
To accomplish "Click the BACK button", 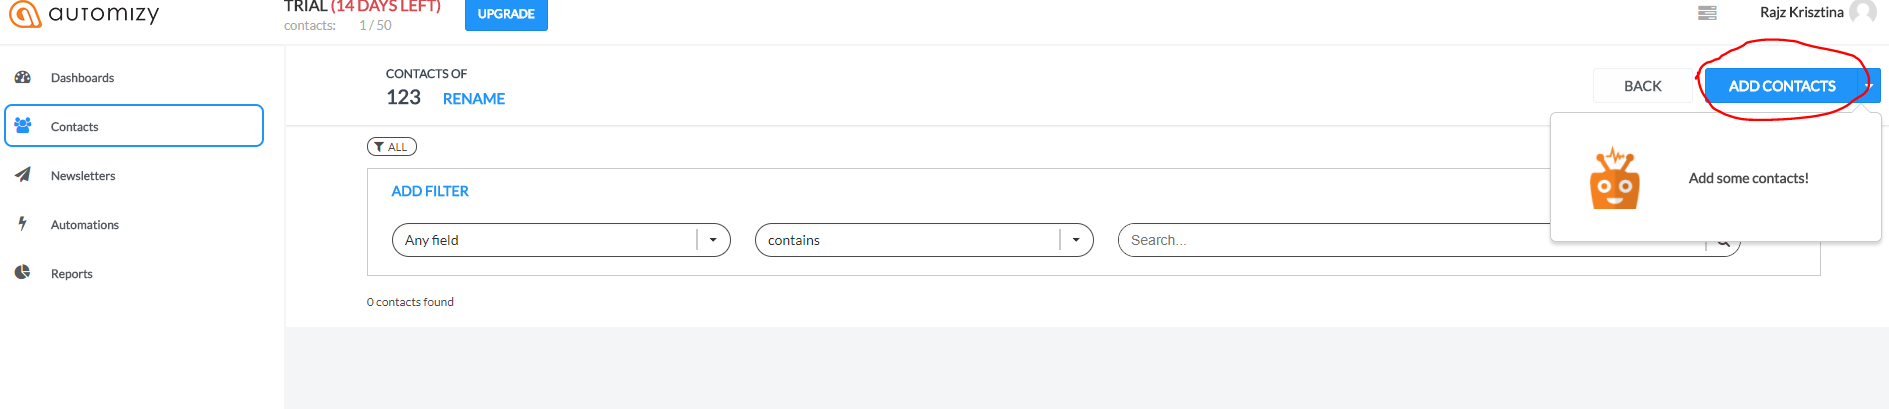I will (x=1642, y=86).
